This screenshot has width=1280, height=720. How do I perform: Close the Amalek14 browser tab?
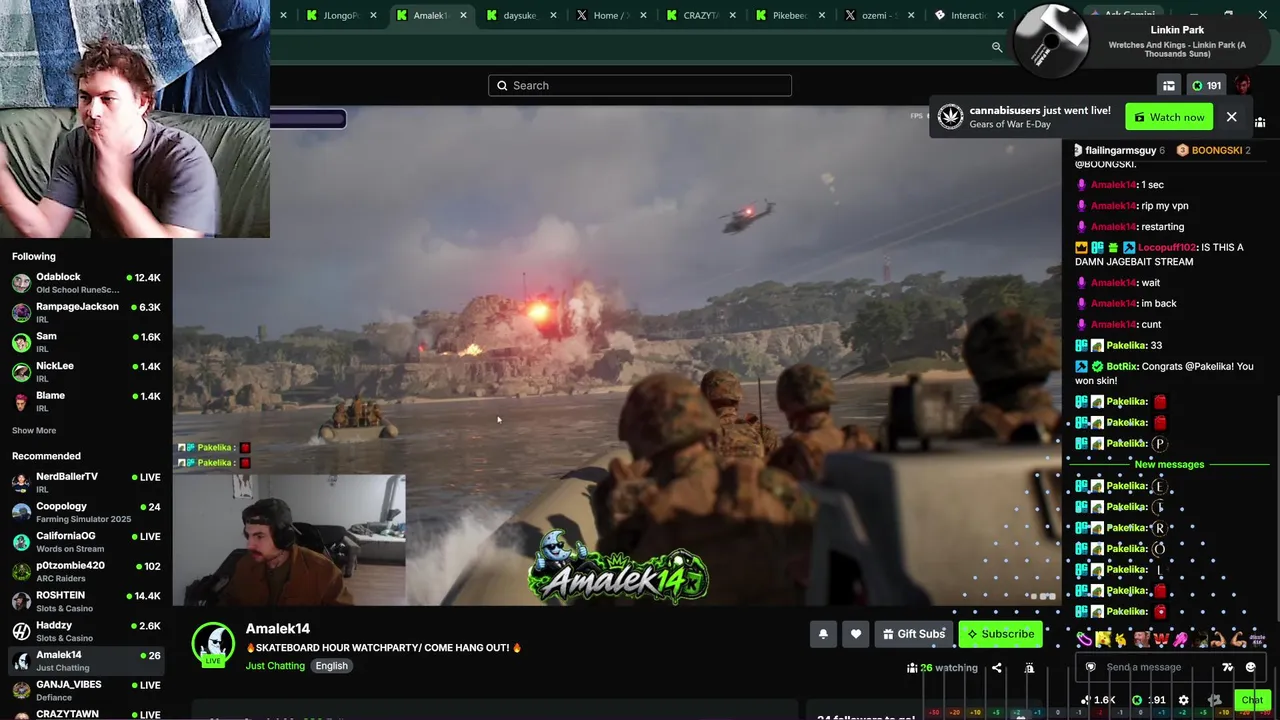[x=463, y=15]
